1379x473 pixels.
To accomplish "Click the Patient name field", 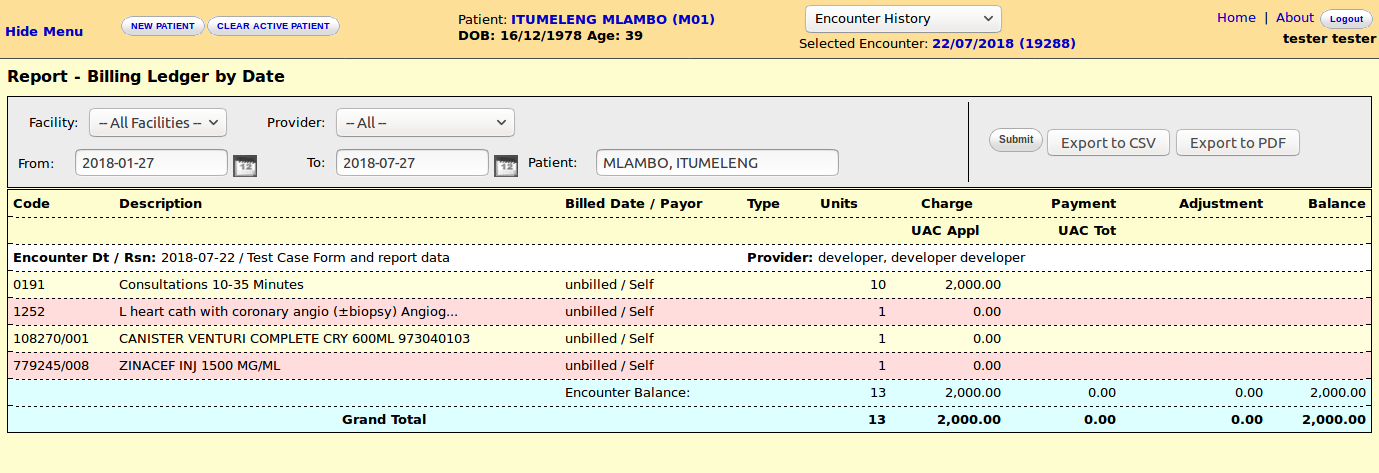I will point(716,163).
